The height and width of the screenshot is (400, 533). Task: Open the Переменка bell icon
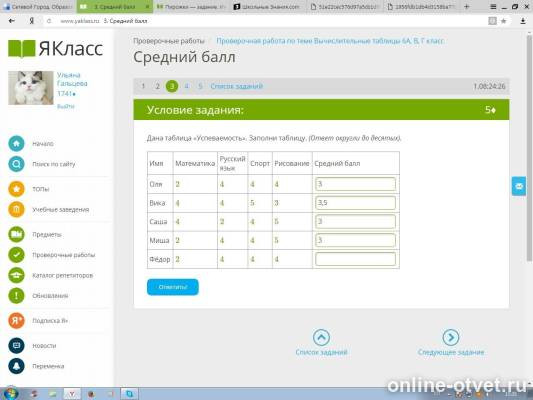pyautogui.click(x=16, y=366)
